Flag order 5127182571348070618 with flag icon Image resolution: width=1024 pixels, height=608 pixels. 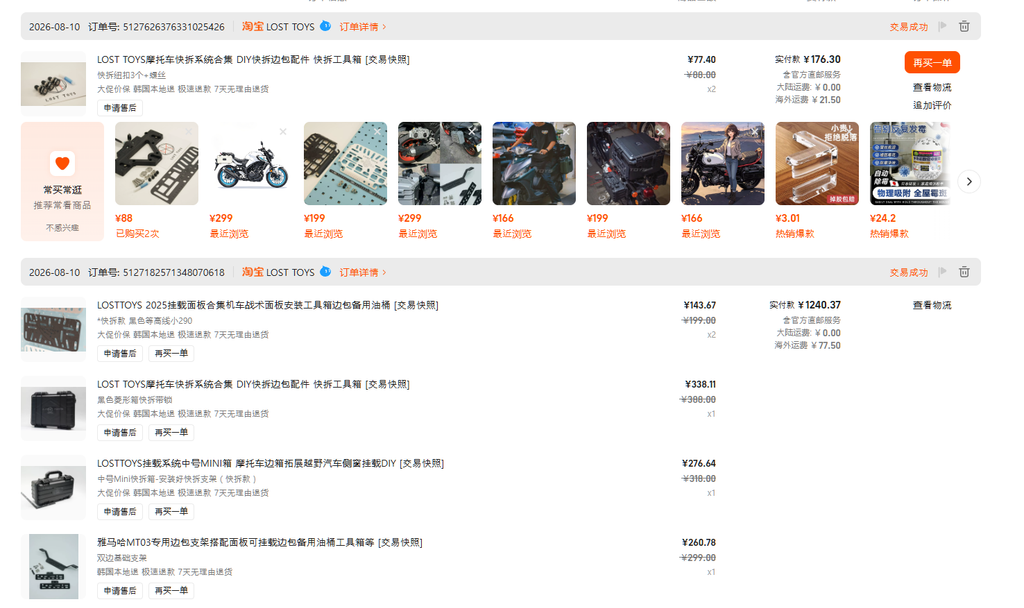pyautogui.click(x=942, y=272)
